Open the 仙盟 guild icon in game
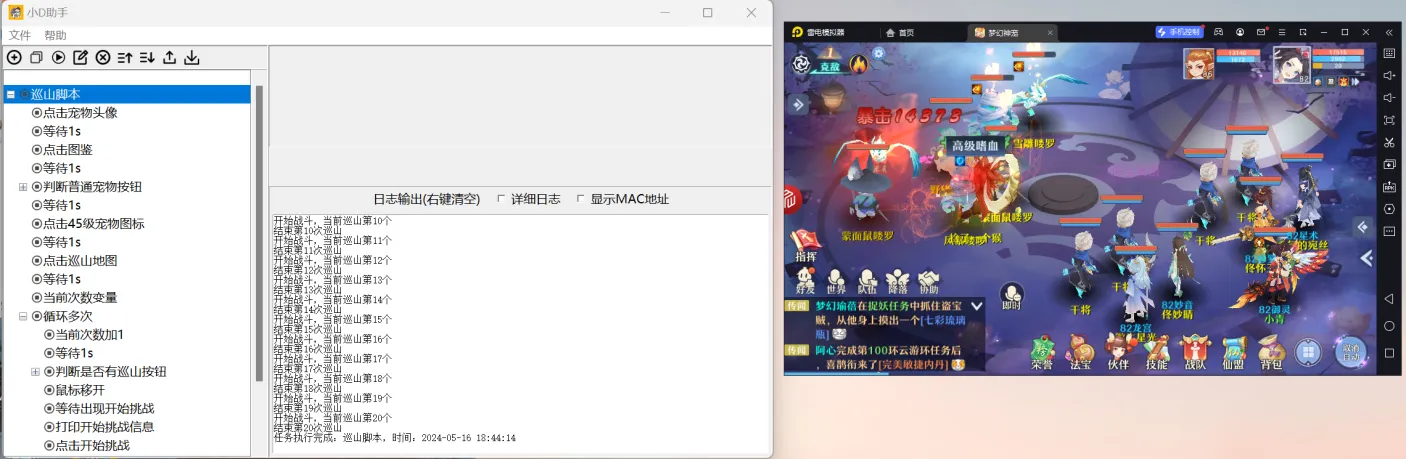The width and height of the screenshot is (1406, 459). pyautogui.click(x=1233, y=354)
